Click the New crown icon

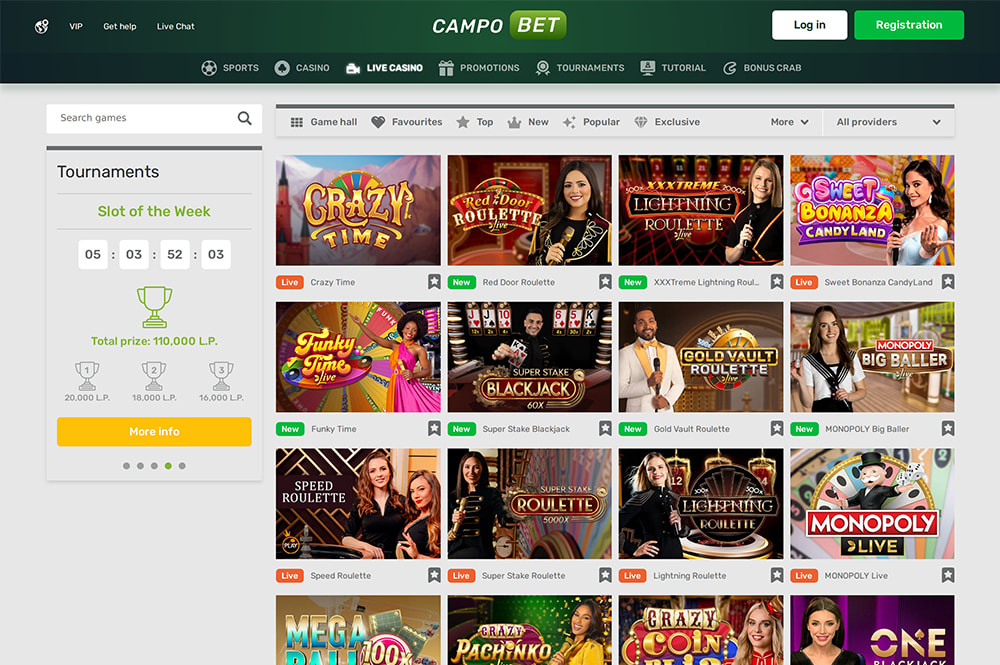click(514, 122)
